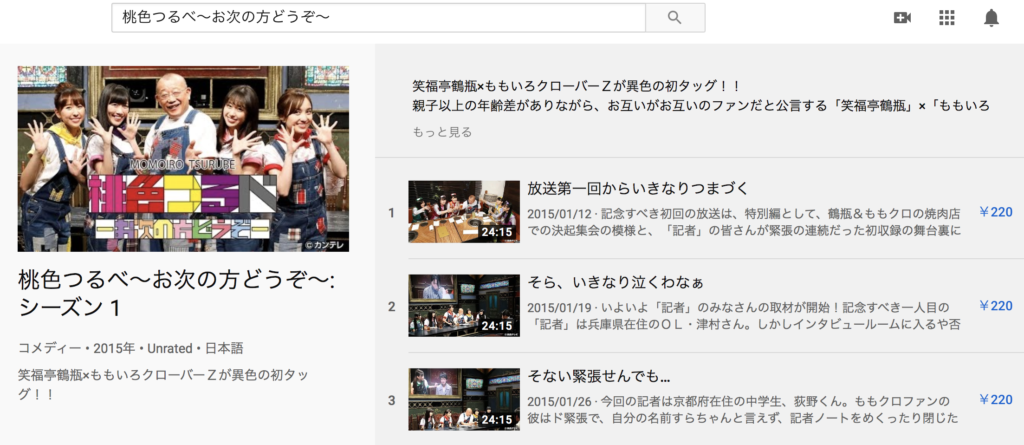The height and width of the screenshot is (445, 1024).
Task: Open the notifications bell
Action: 991,18
